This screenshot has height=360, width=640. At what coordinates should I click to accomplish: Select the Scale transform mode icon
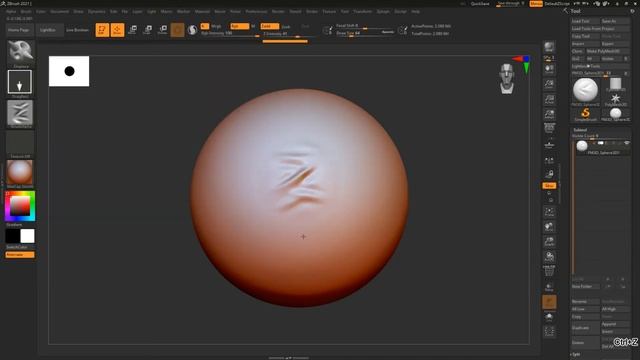point(148,29)
